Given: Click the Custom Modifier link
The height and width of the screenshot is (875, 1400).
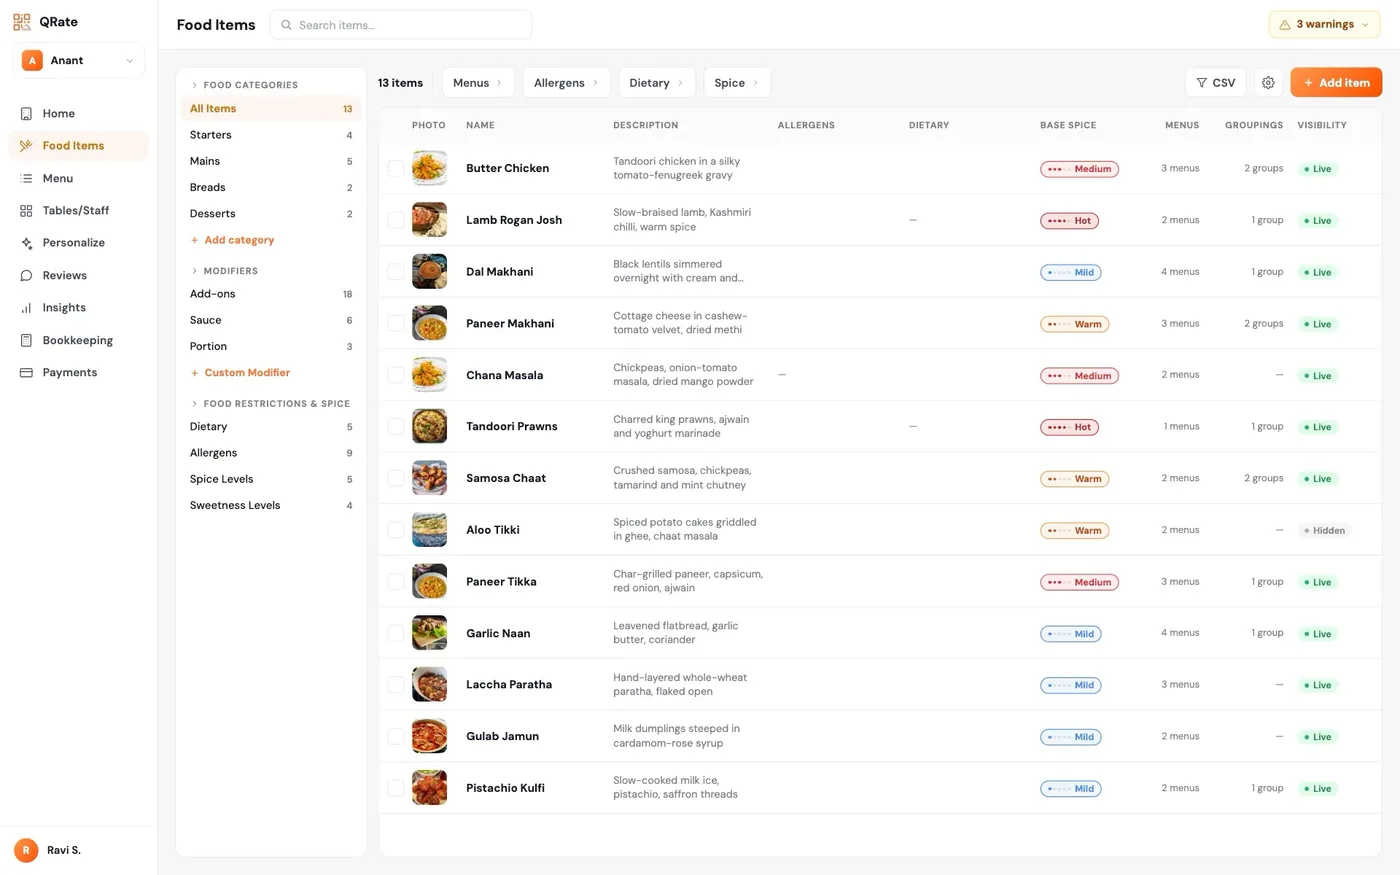Looking at the screenshot, I should coord(240,373).
